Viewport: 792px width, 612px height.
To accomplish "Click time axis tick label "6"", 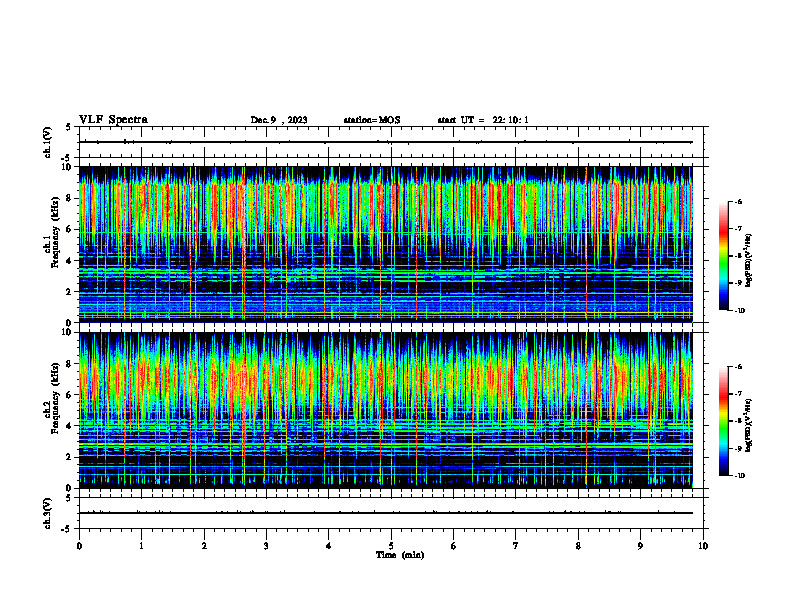I will tap(454, 546).
